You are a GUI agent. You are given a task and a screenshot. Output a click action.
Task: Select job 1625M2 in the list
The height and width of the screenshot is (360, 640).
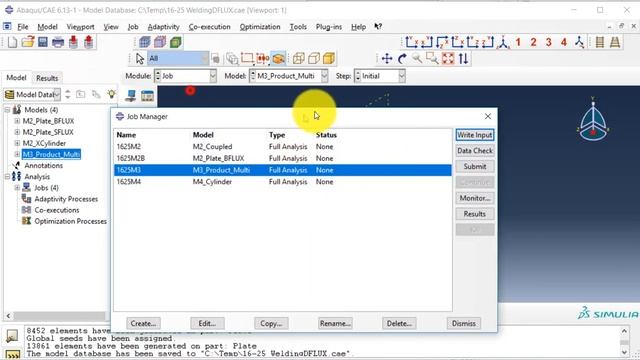[x=282, y=147]
